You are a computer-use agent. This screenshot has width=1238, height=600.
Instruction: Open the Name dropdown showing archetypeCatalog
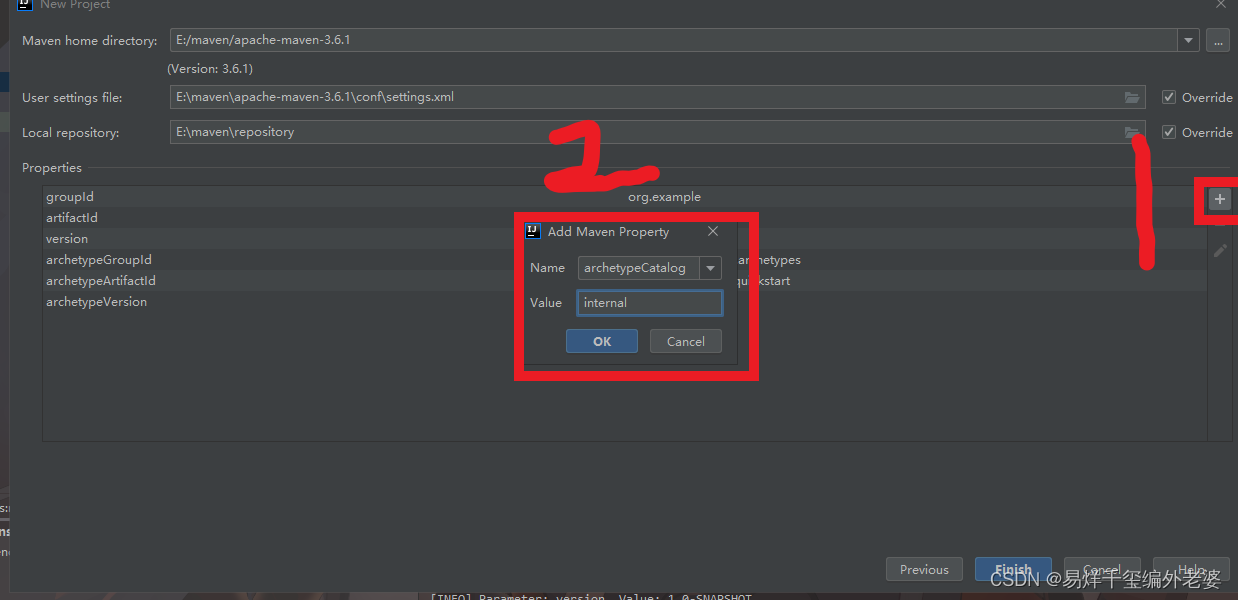pos(650,267)
